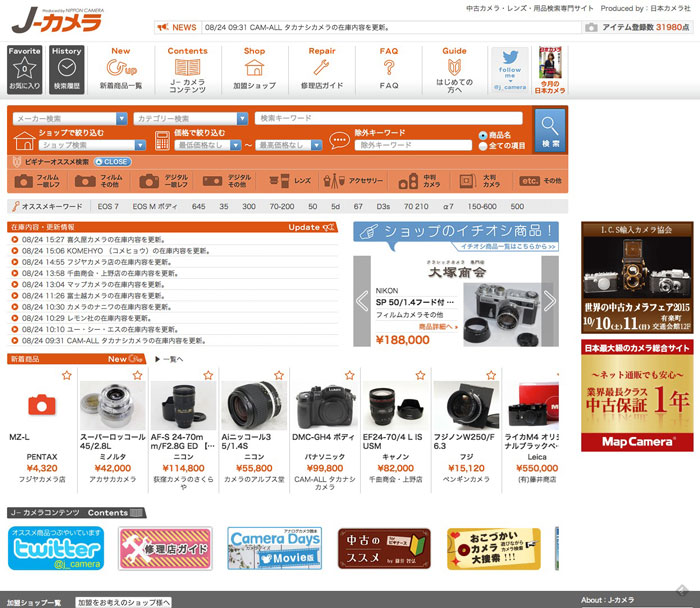
Task: Favorite the EF24-70/4 L IS USM star
Action: (x=420, y=375)
